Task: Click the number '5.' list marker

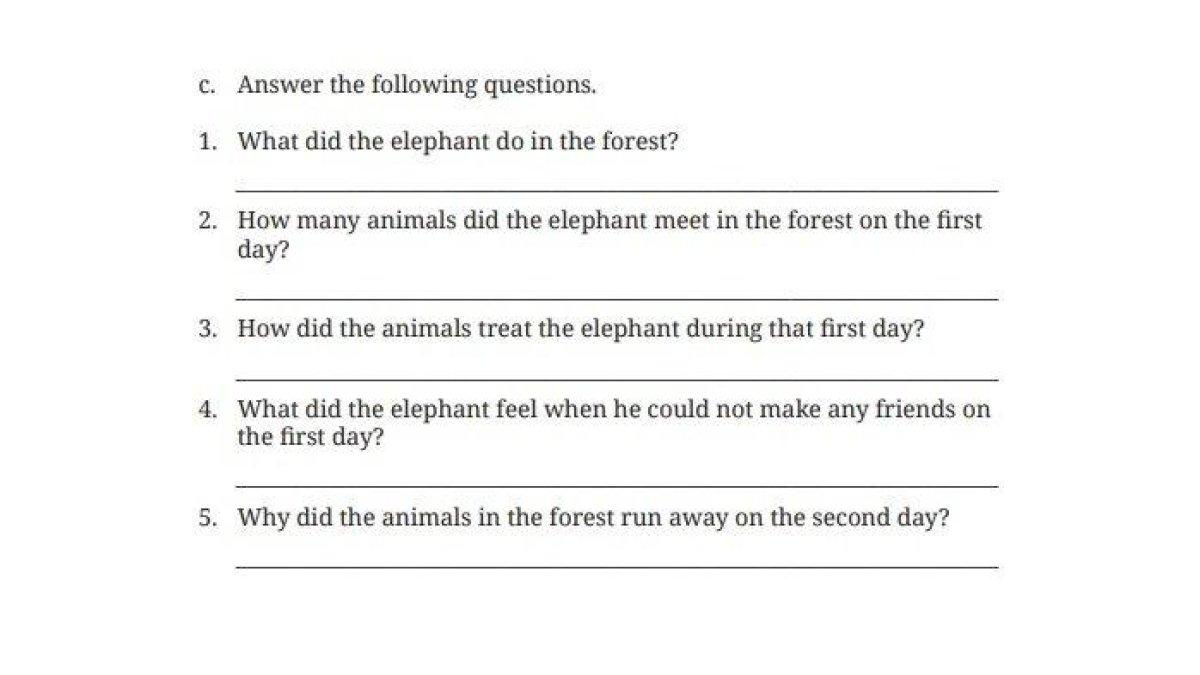Action: pos(207,519)
